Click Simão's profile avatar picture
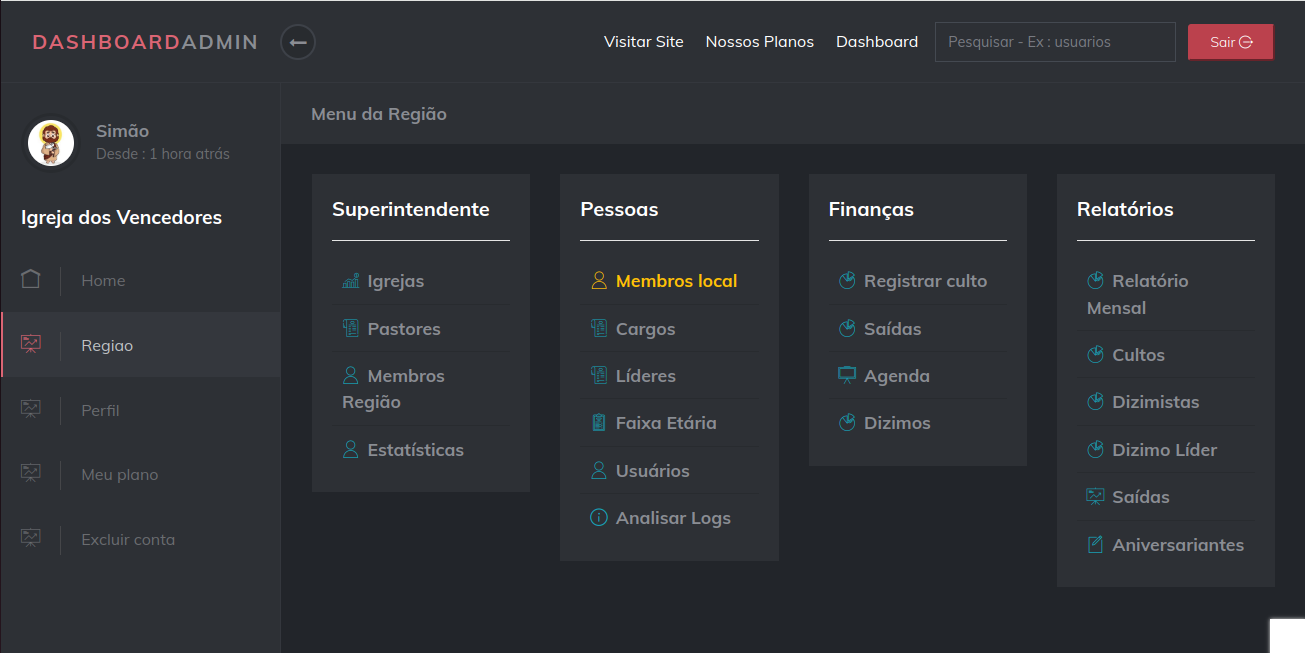 (x=51, y=143)
